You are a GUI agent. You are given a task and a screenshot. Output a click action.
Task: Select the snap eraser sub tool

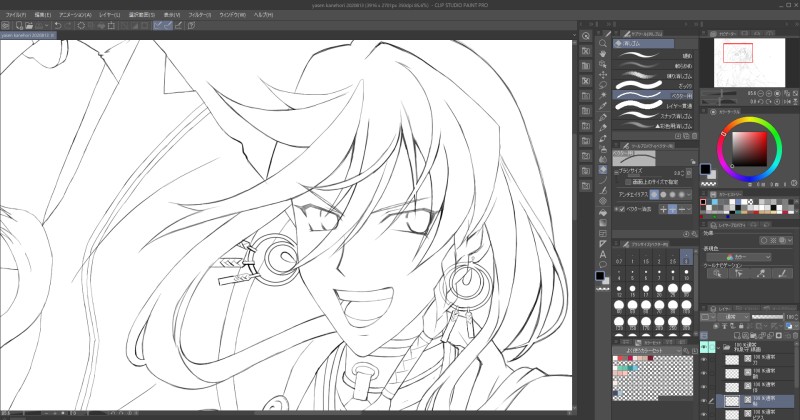point(654,116)
